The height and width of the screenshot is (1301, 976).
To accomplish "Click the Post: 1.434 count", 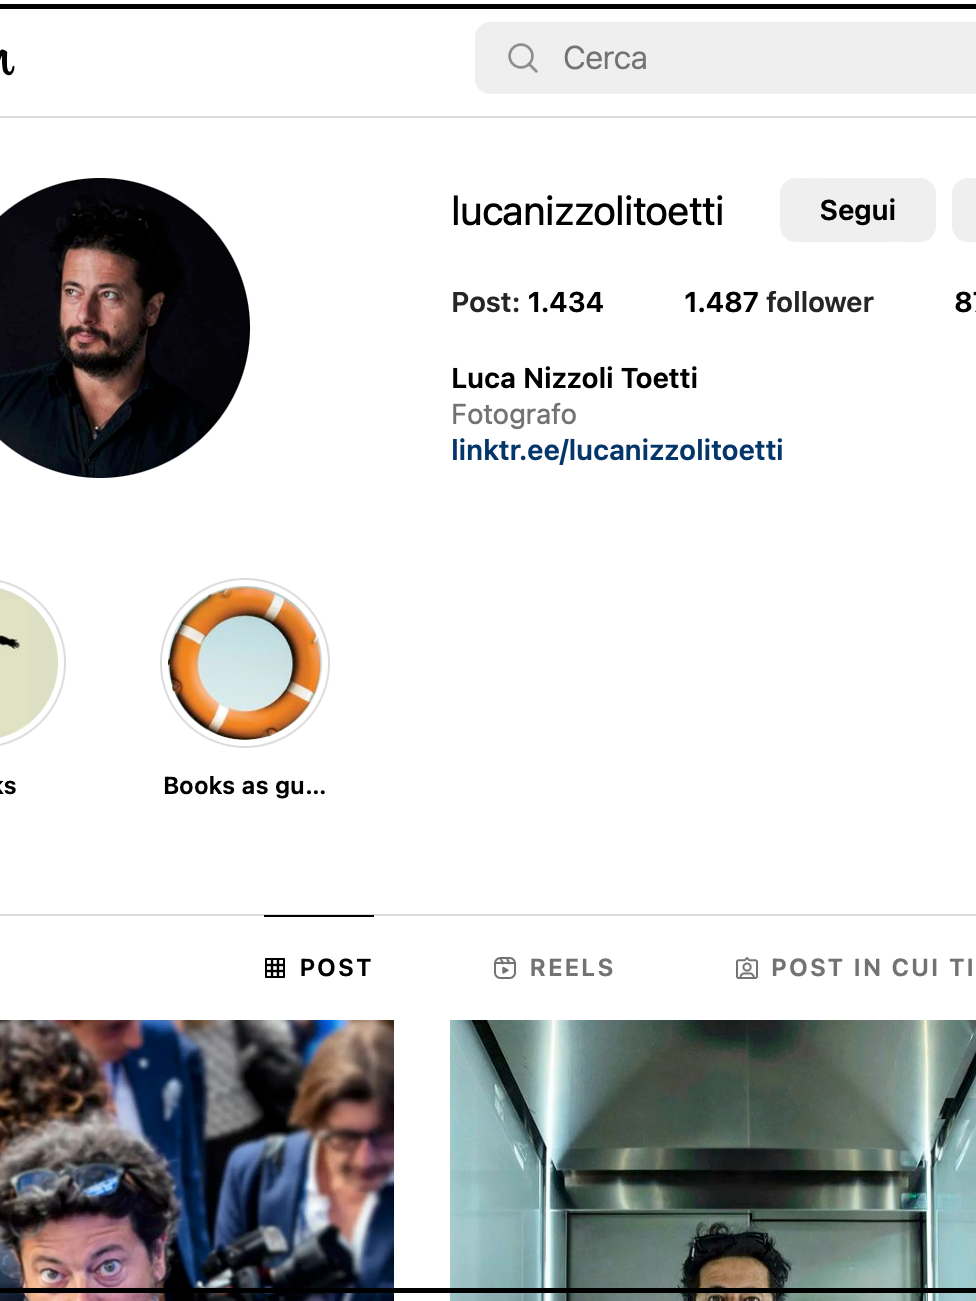I will click(x=527, y=302).
